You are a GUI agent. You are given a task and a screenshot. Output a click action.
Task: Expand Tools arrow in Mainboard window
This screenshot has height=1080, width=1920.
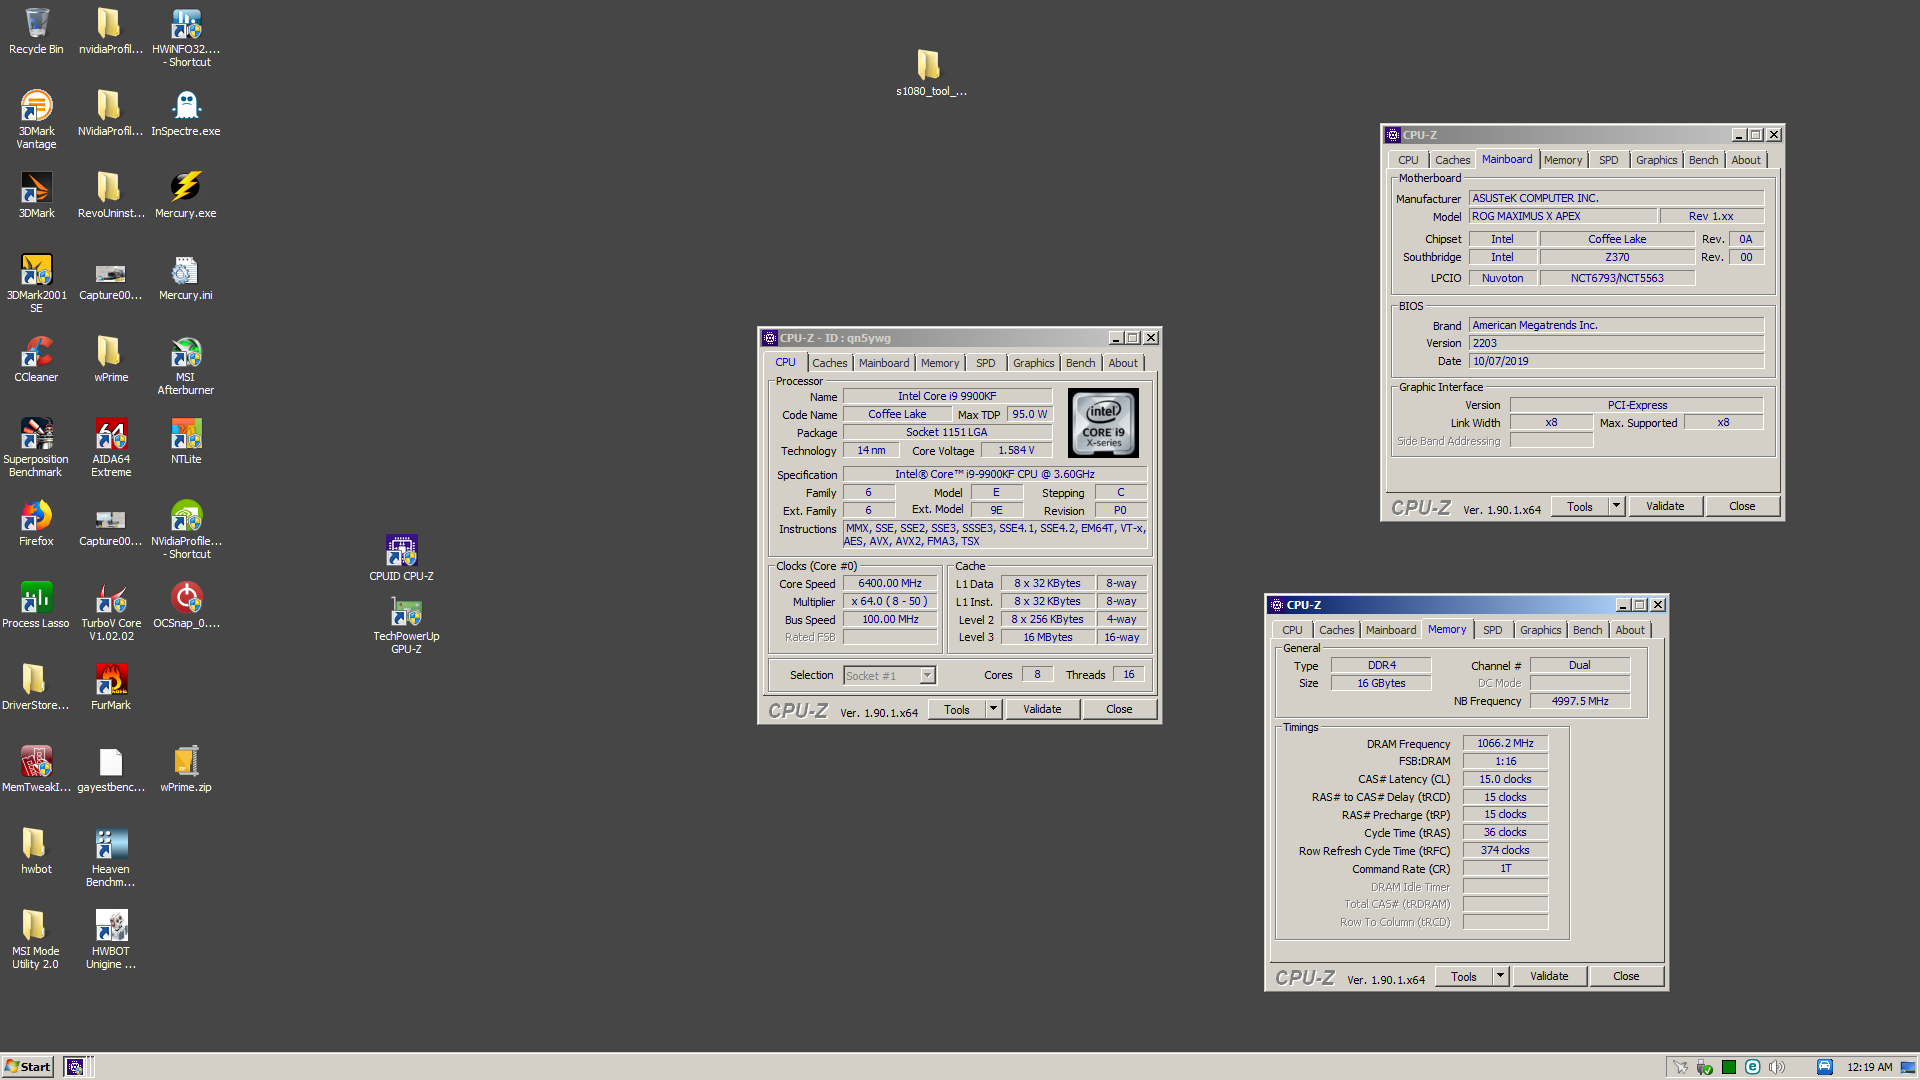1616,506
